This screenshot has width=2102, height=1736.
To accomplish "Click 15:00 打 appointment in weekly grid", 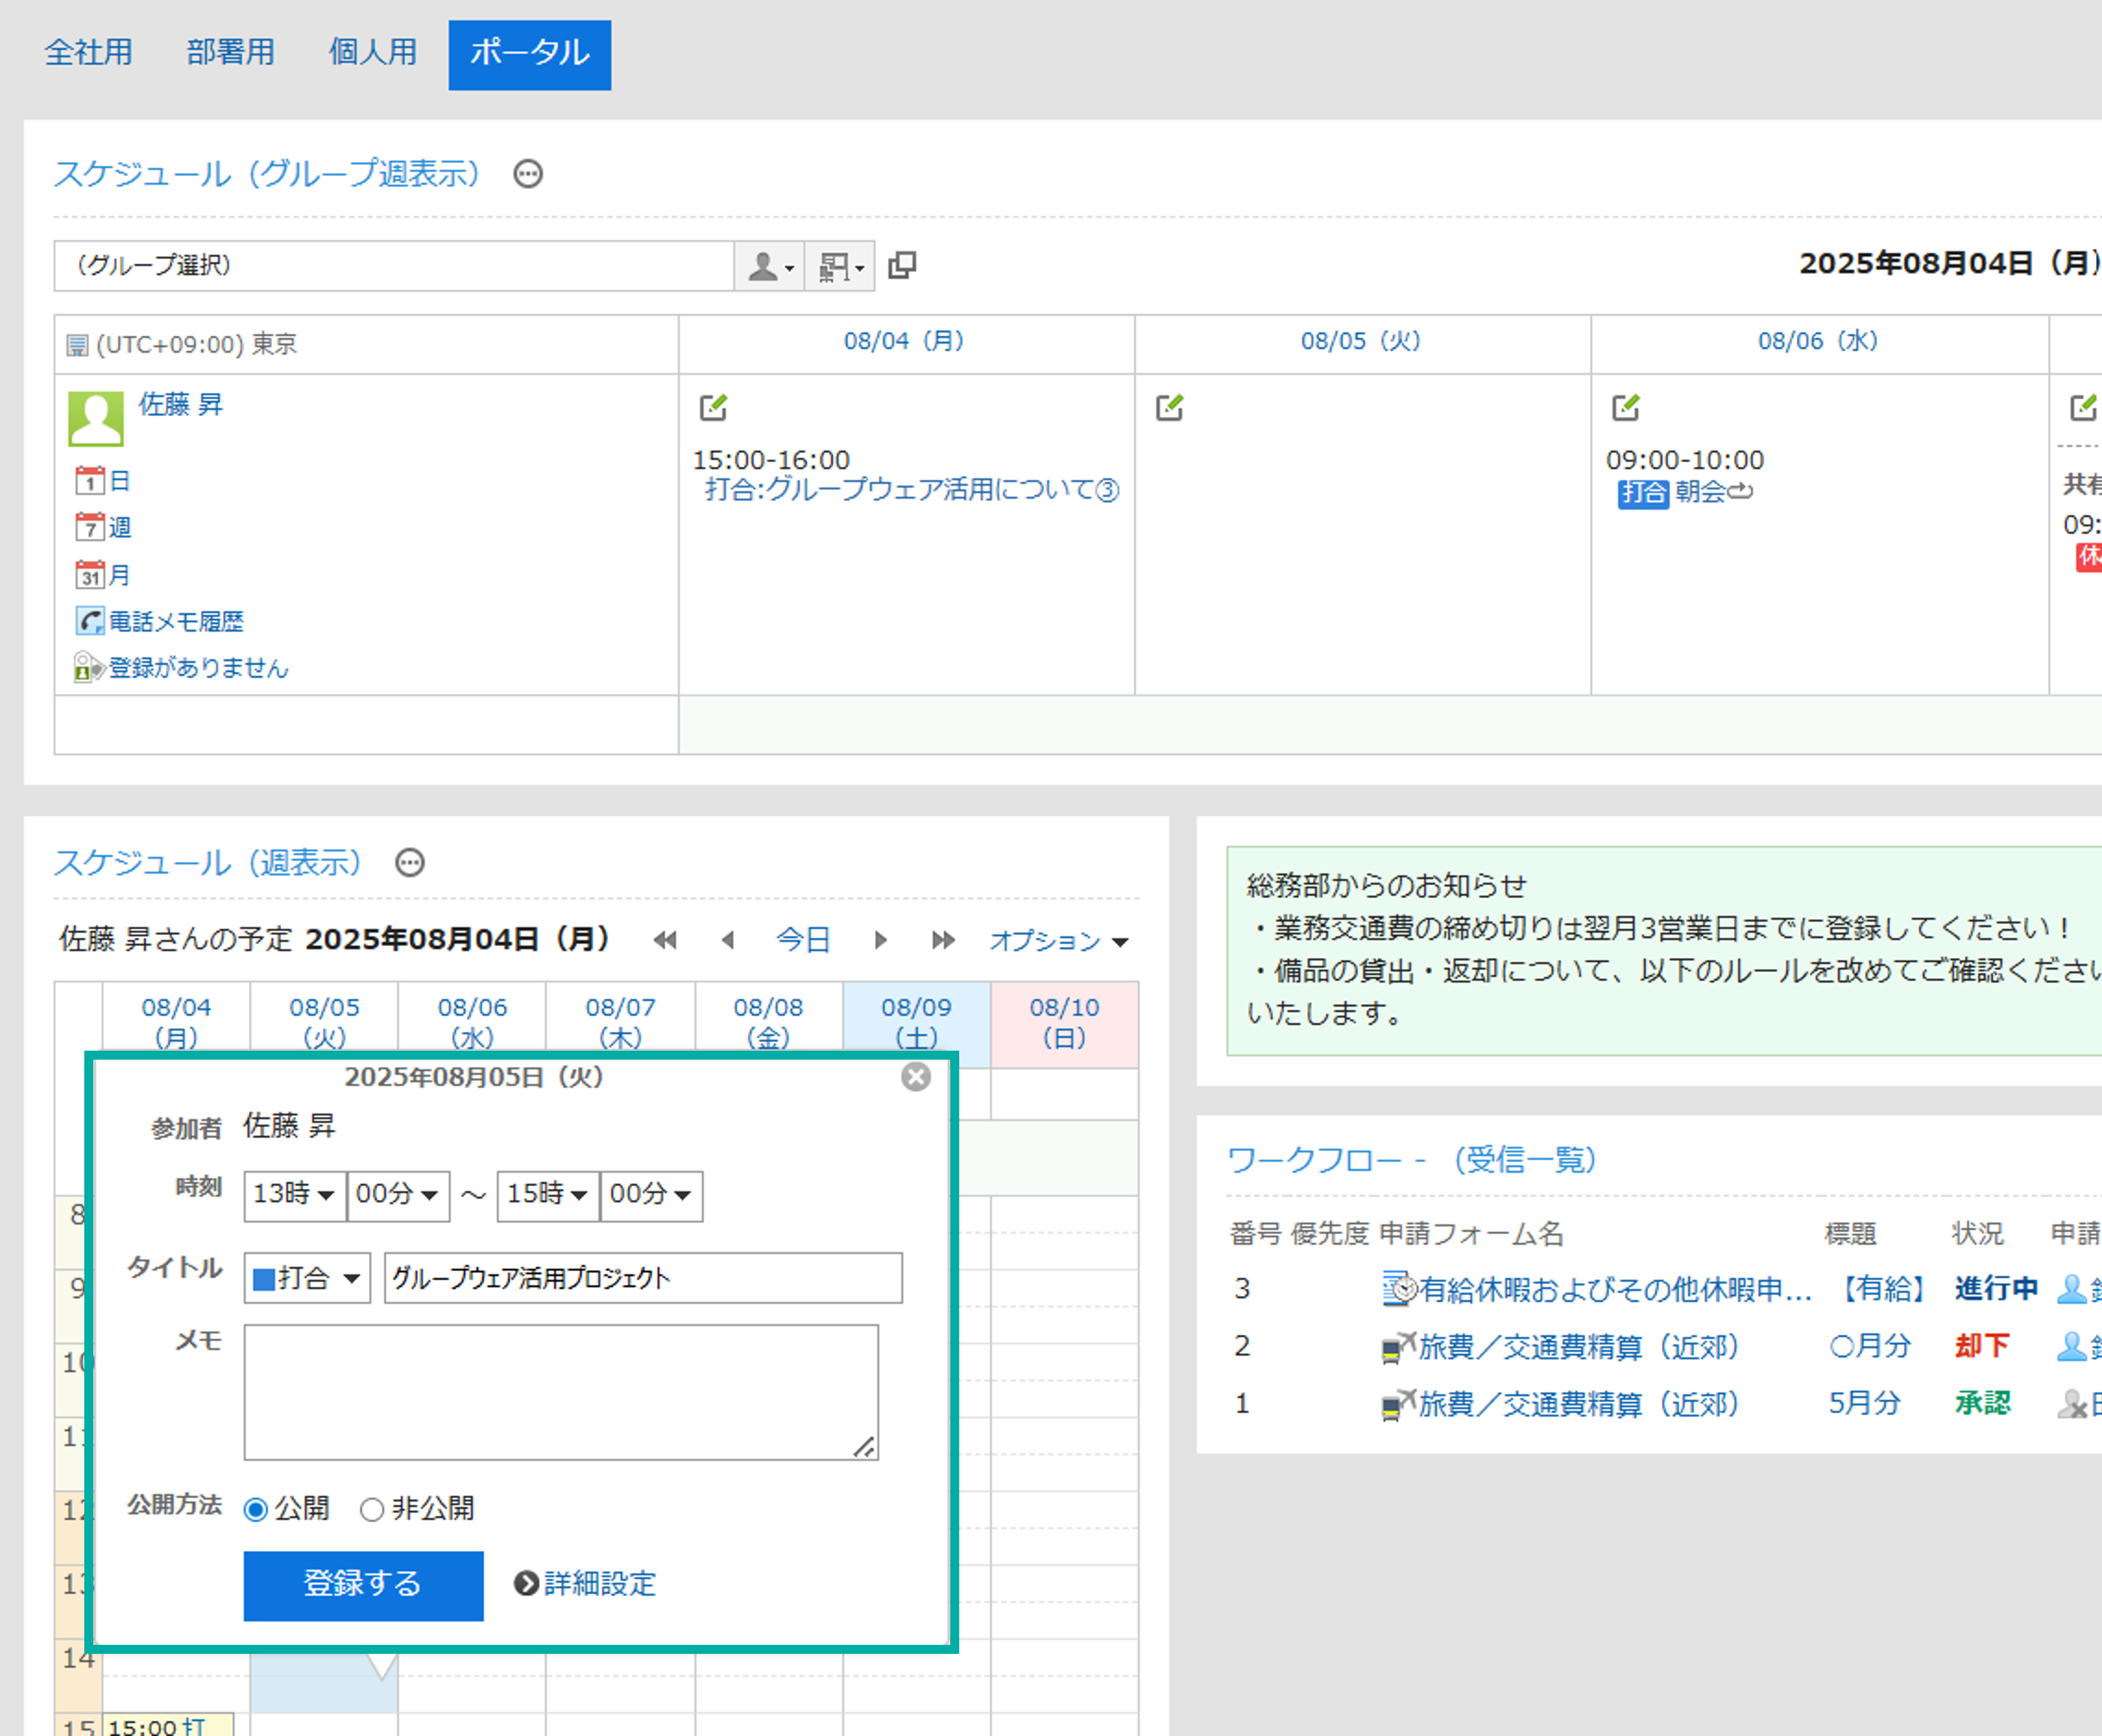I will point(169,1724).
